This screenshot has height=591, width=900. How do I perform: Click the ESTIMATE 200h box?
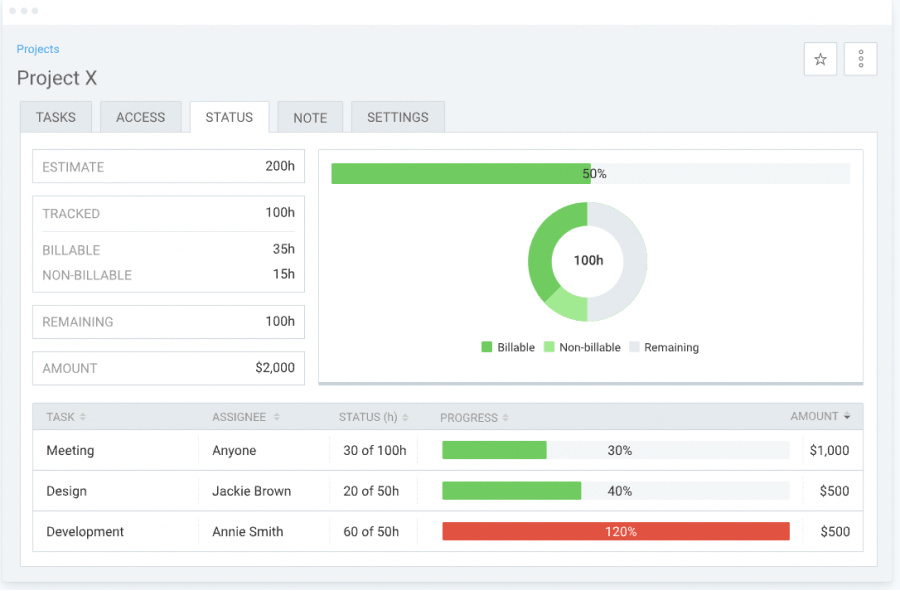(168, 166)
